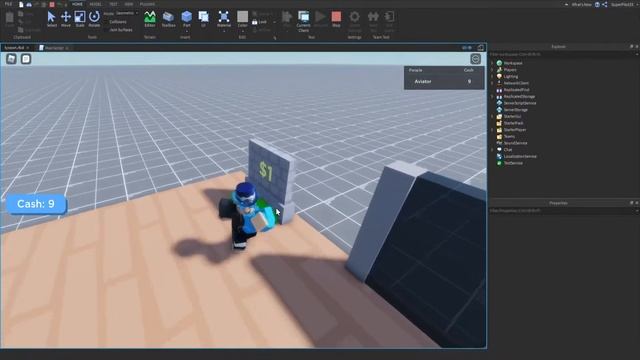This screenshot has width=640, height=360.
Task: Click the $1 sign in the viewport
Action: [x=266, y=171]
